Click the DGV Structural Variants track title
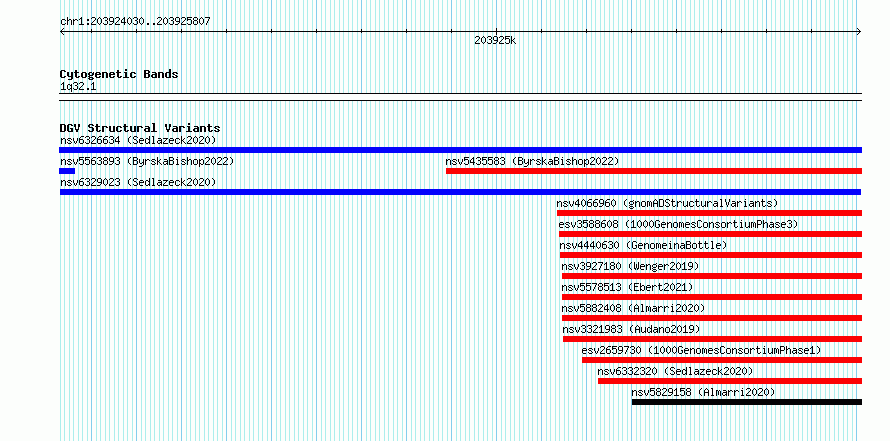The width and height of the screenshot is (890, 441). click(x=140, y=128)
